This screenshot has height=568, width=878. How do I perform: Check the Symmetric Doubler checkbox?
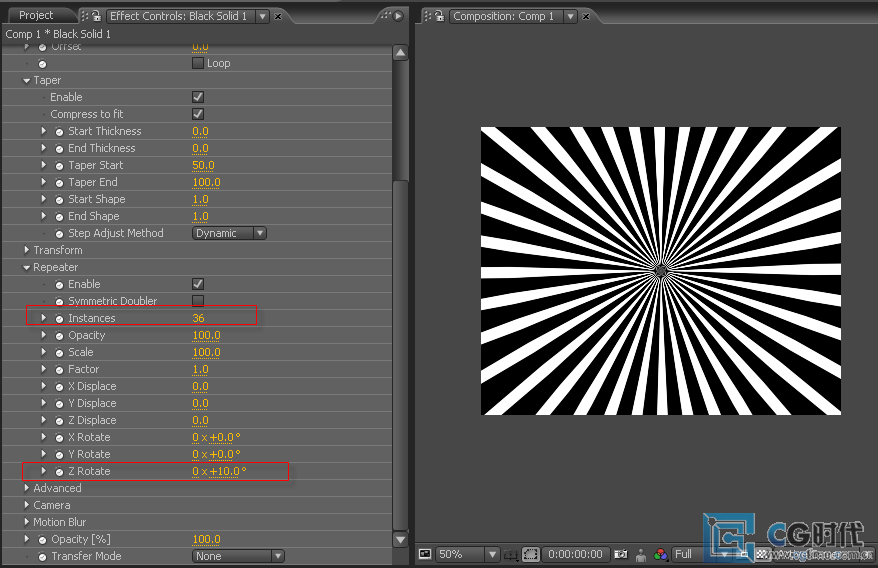pos(198,301)
